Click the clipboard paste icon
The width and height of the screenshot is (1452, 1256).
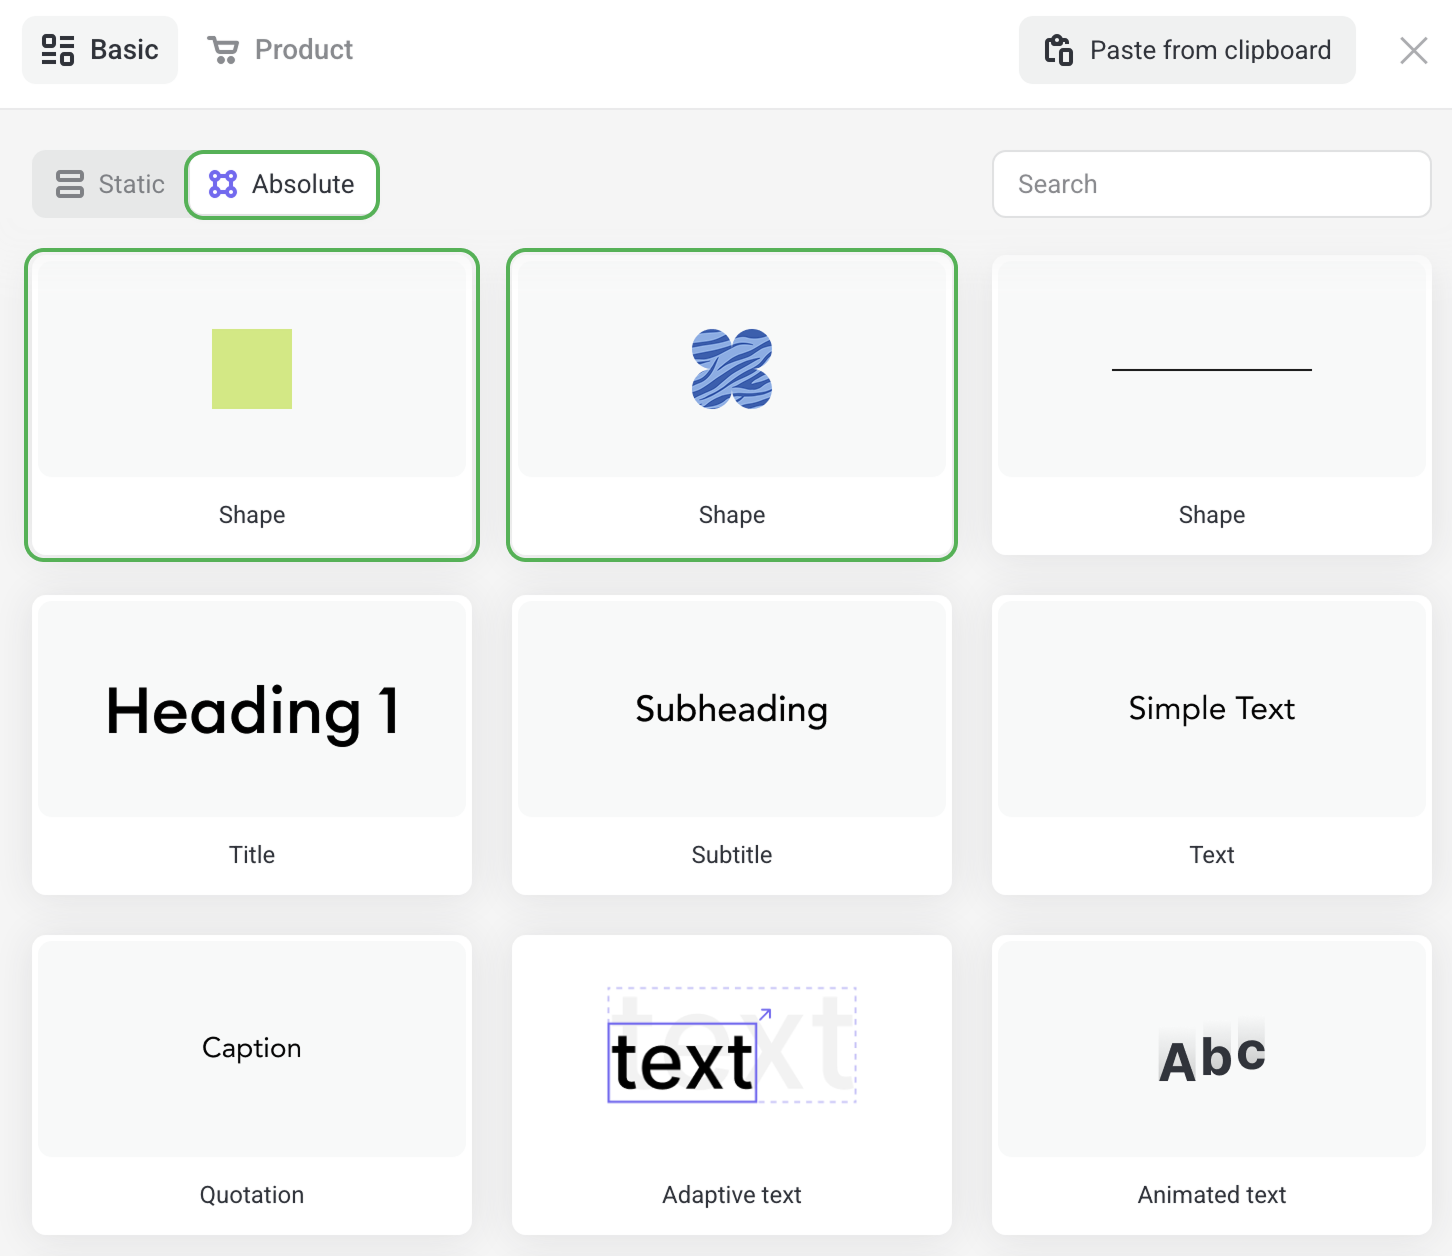pyautogui.click(x=1059, y=50)
